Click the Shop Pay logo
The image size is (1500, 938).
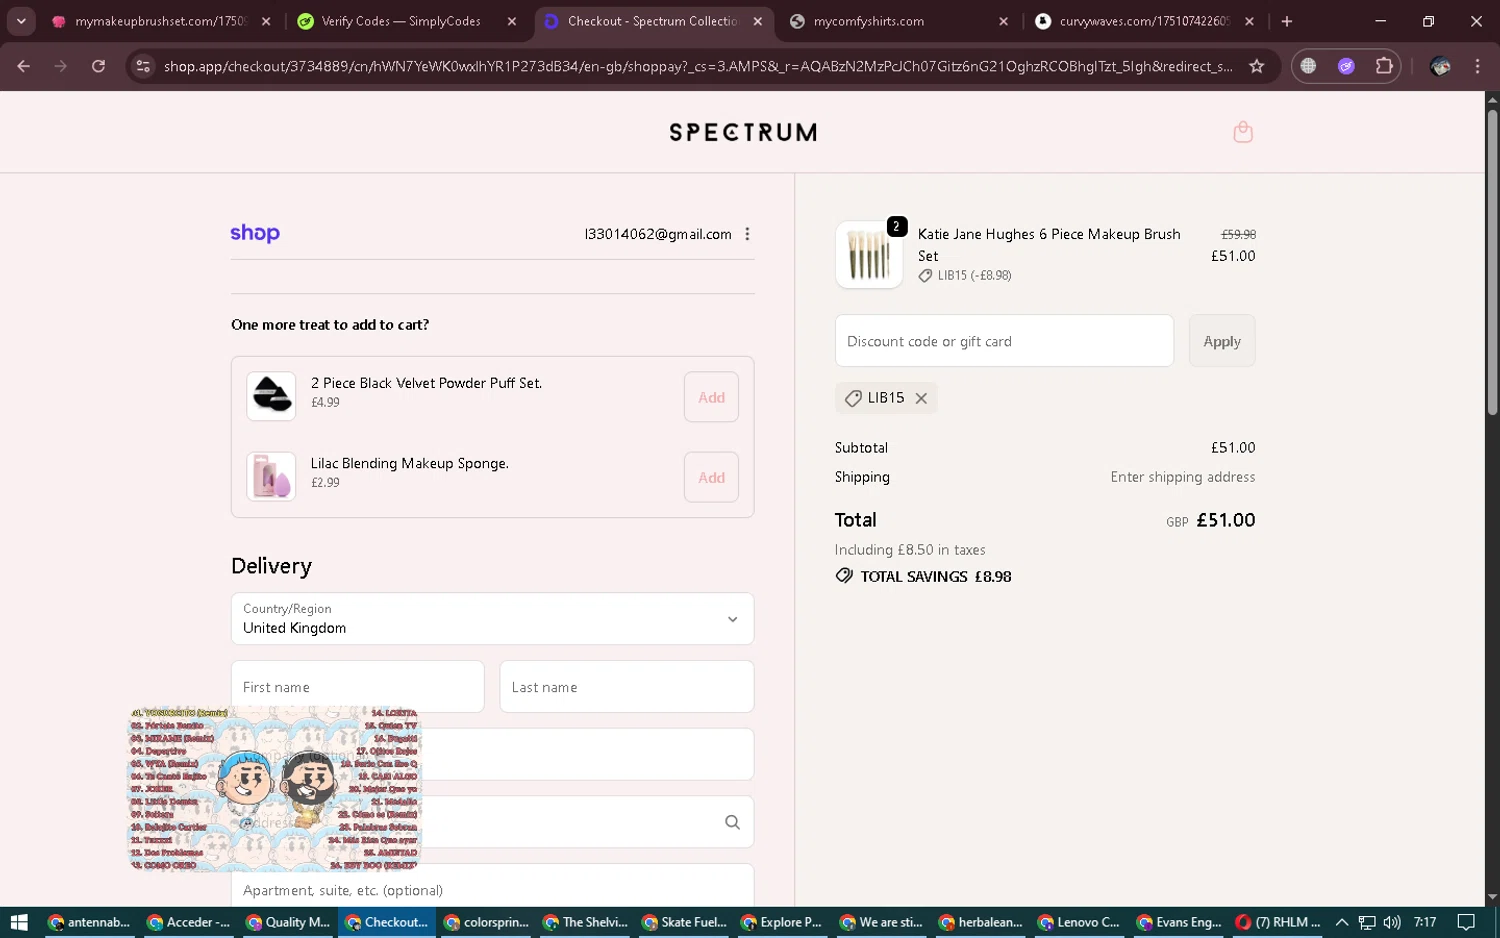[255, 233]
